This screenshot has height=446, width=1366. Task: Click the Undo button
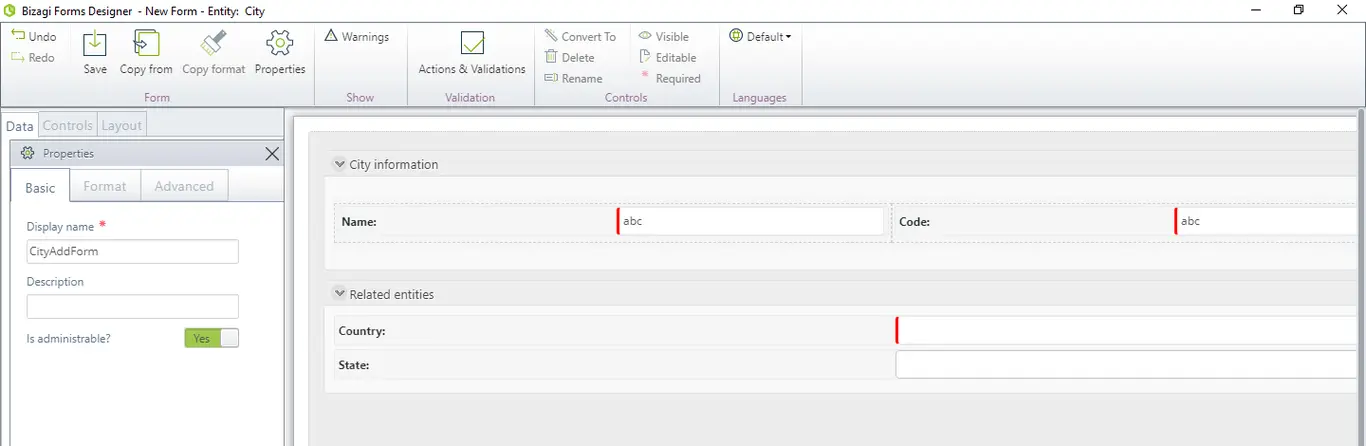[x=34, y=36]
